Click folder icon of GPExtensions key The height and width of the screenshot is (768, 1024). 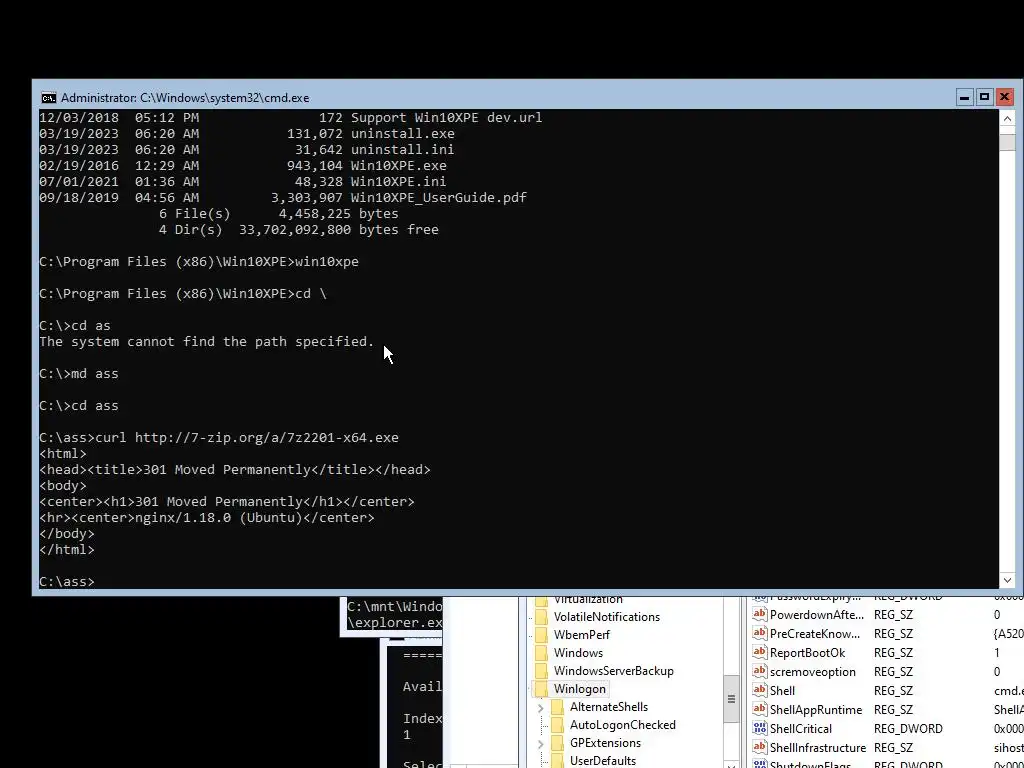click(x=558, y=743)
